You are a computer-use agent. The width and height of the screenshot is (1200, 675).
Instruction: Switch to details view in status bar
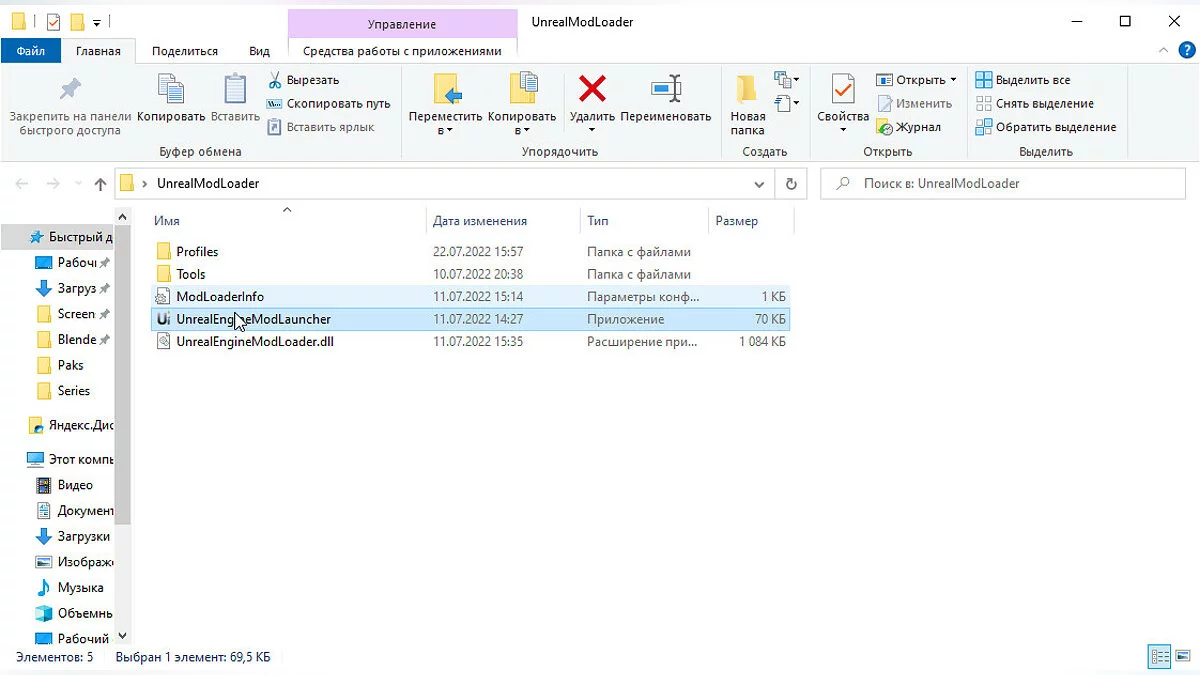click(1160, 657)
